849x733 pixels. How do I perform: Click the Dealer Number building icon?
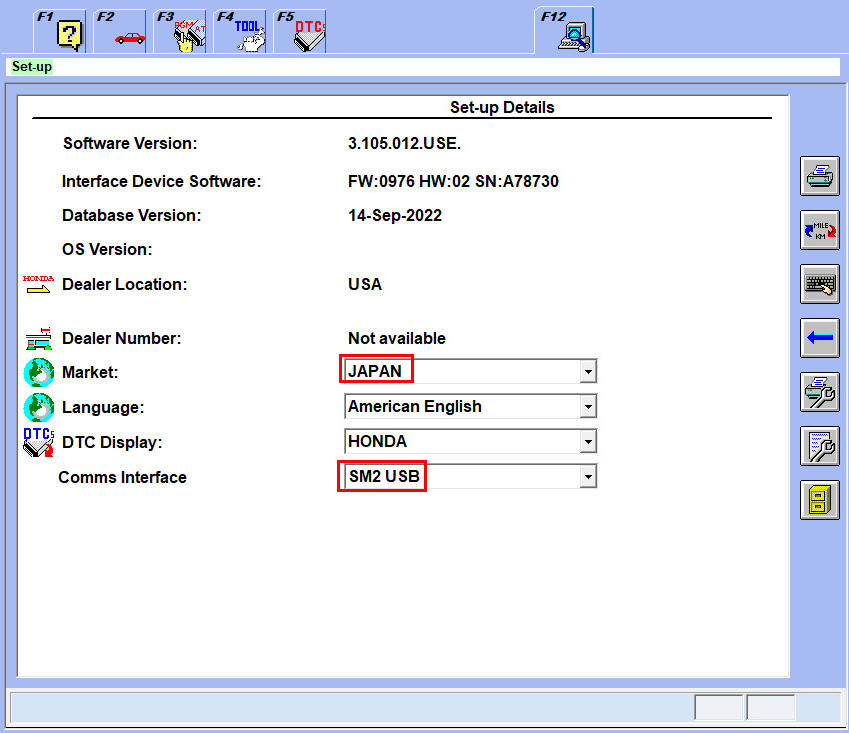(x=38, y=338)
